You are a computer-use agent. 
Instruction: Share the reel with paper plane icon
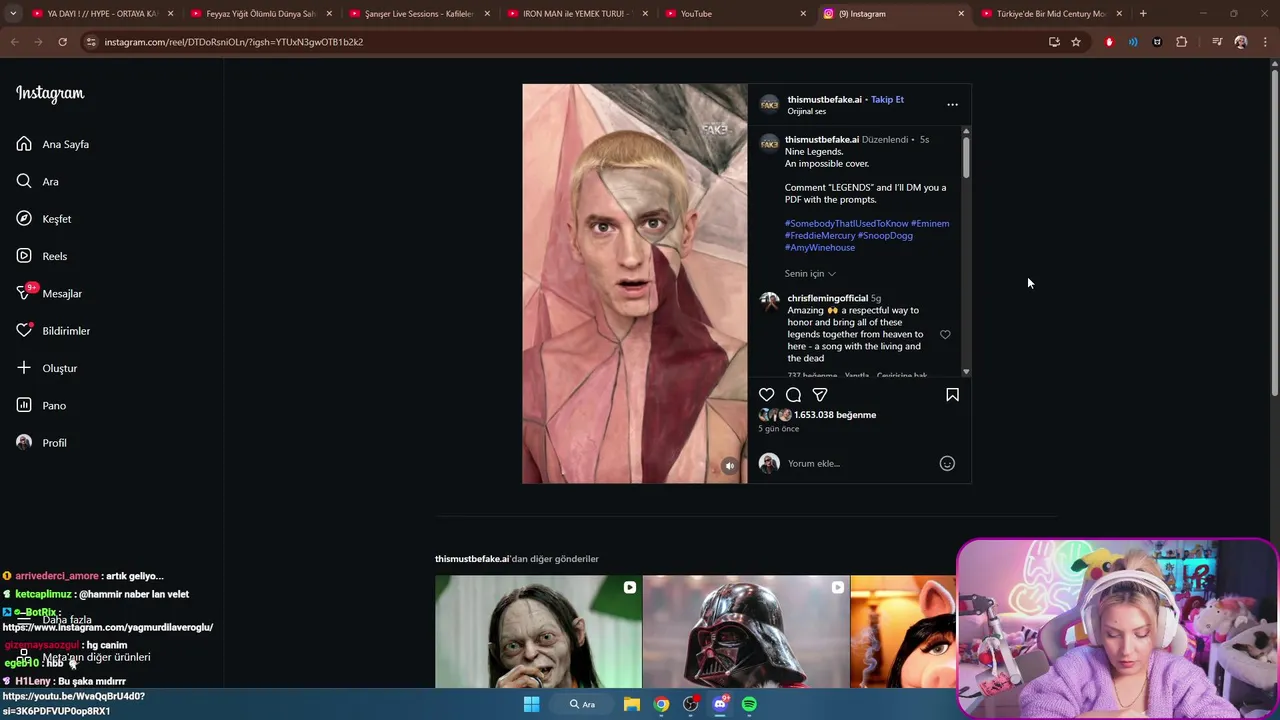[820, 395]
